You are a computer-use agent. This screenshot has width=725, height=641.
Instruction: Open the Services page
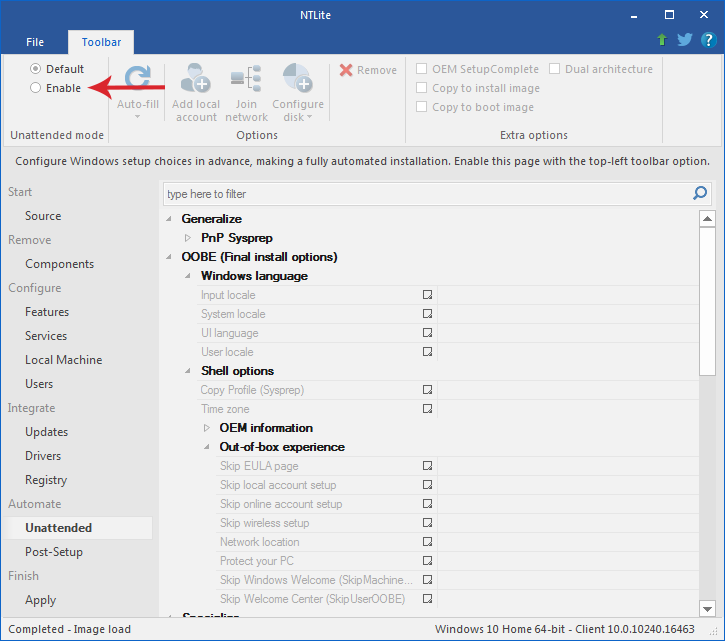coord(46,336)
